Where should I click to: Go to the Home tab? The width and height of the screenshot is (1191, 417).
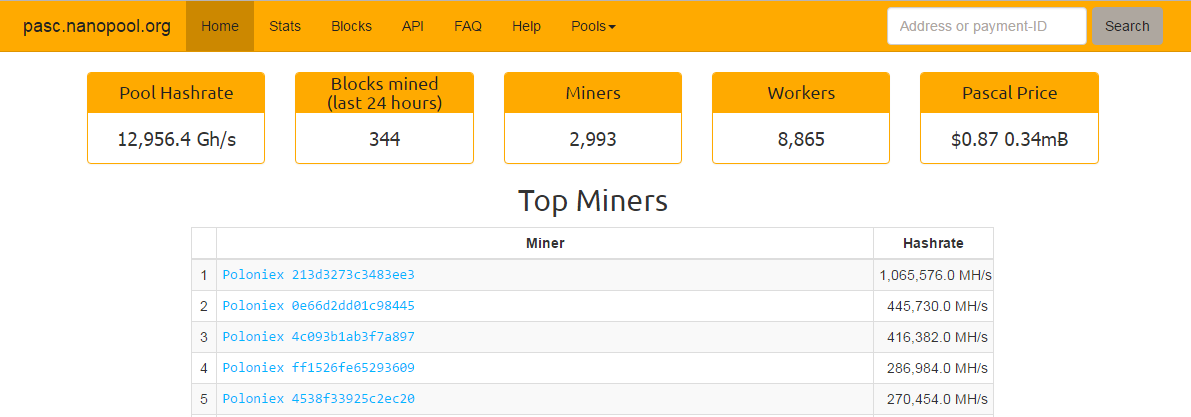tap(220, 27)
